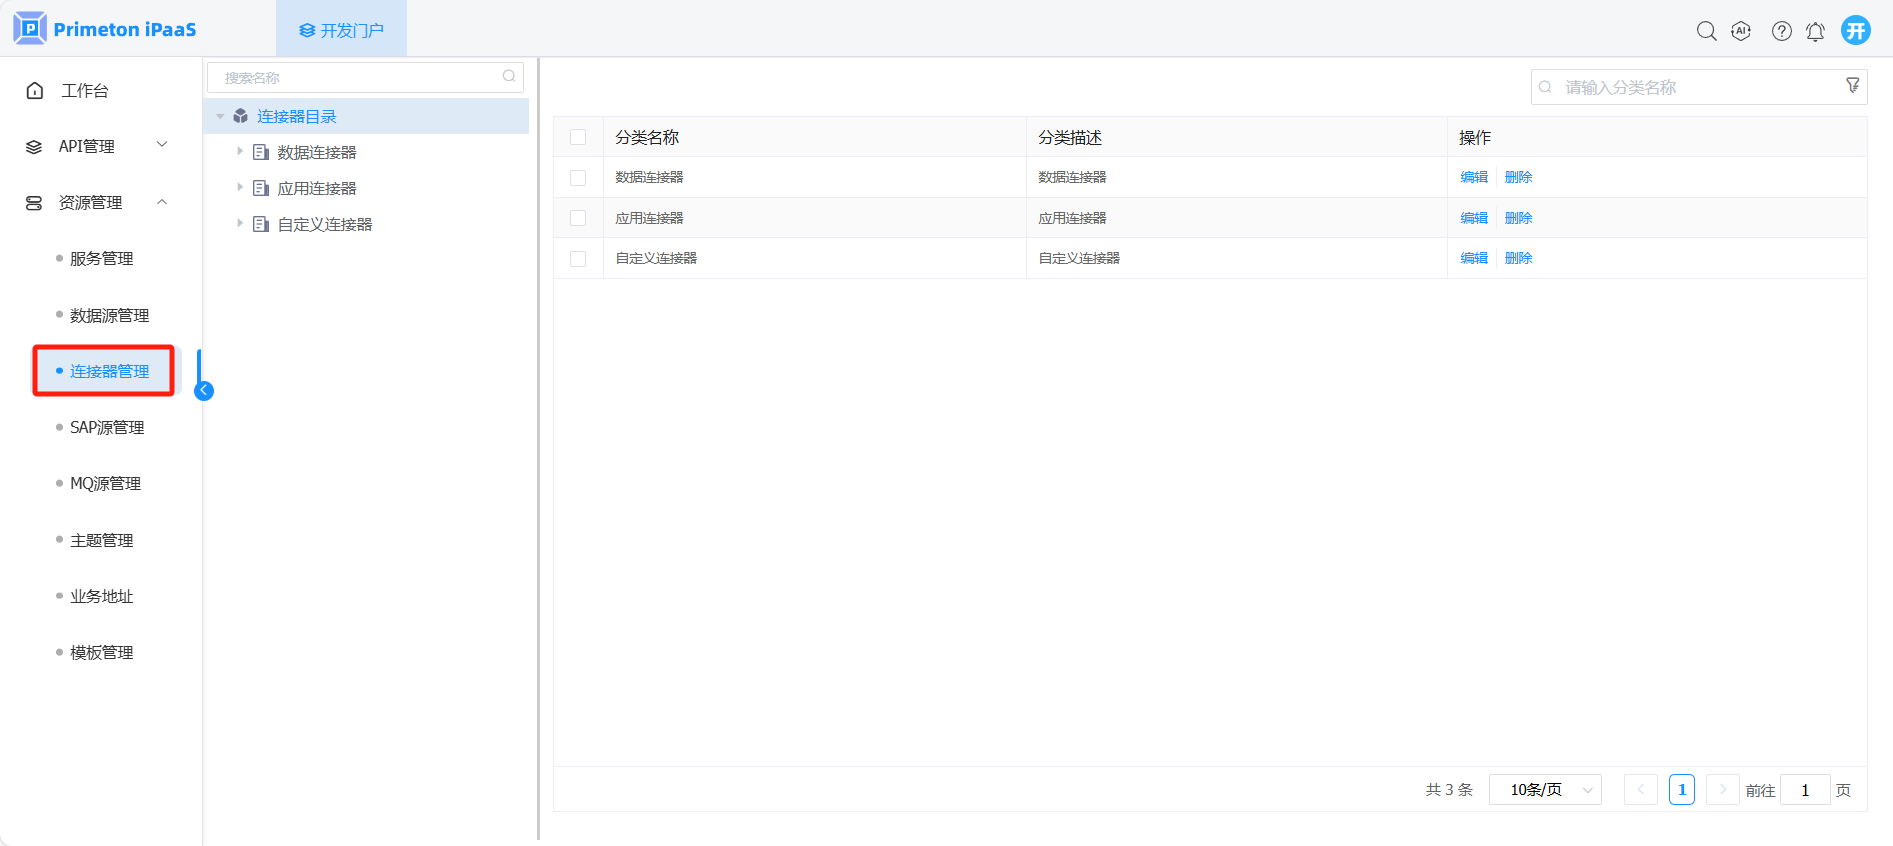1893x846 pixels.
Task: Toggle the select-all checkbox in table header
Action: [578, 137]
